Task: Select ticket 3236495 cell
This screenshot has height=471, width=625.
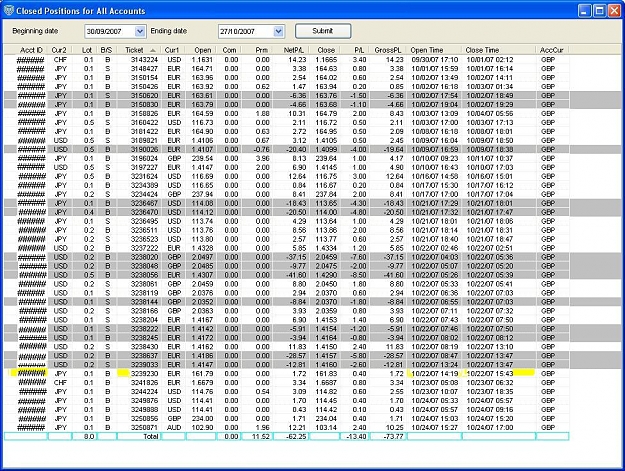Action: [144, 221]
